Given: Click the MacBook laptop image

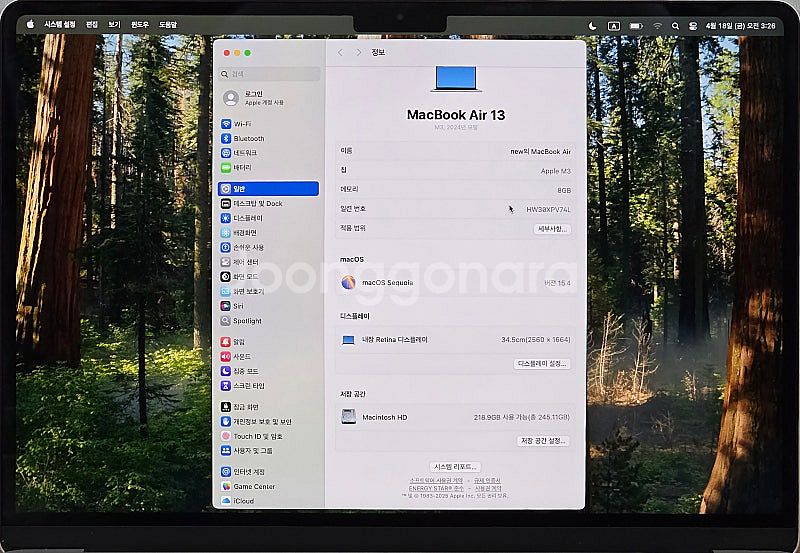Looking at the screenshot, I should pos(456,79).
